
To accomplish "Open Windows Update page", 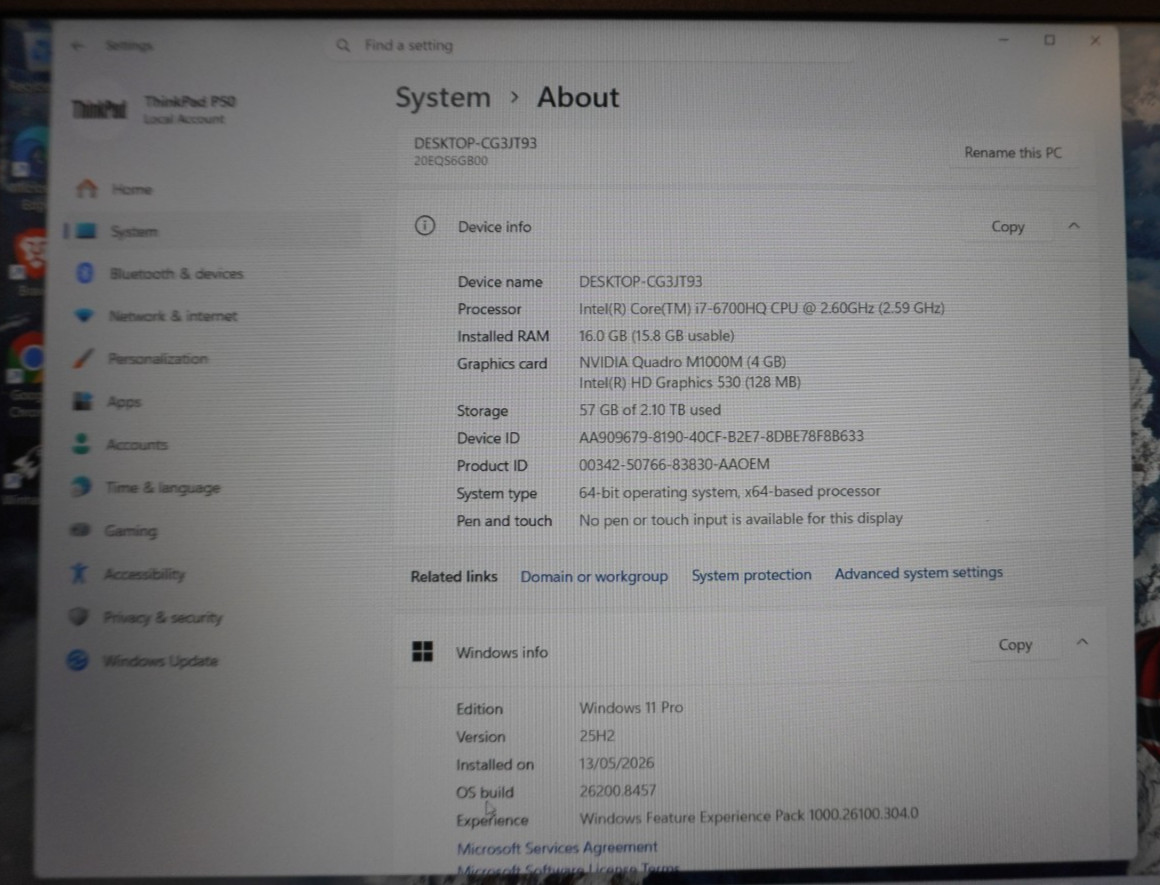I will tap(160, 660).
